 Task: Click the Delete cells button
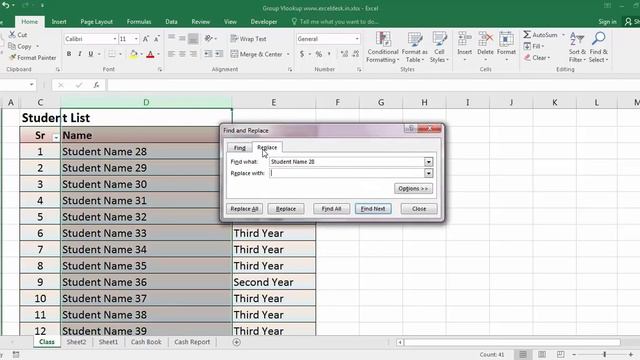click(485, 47)
